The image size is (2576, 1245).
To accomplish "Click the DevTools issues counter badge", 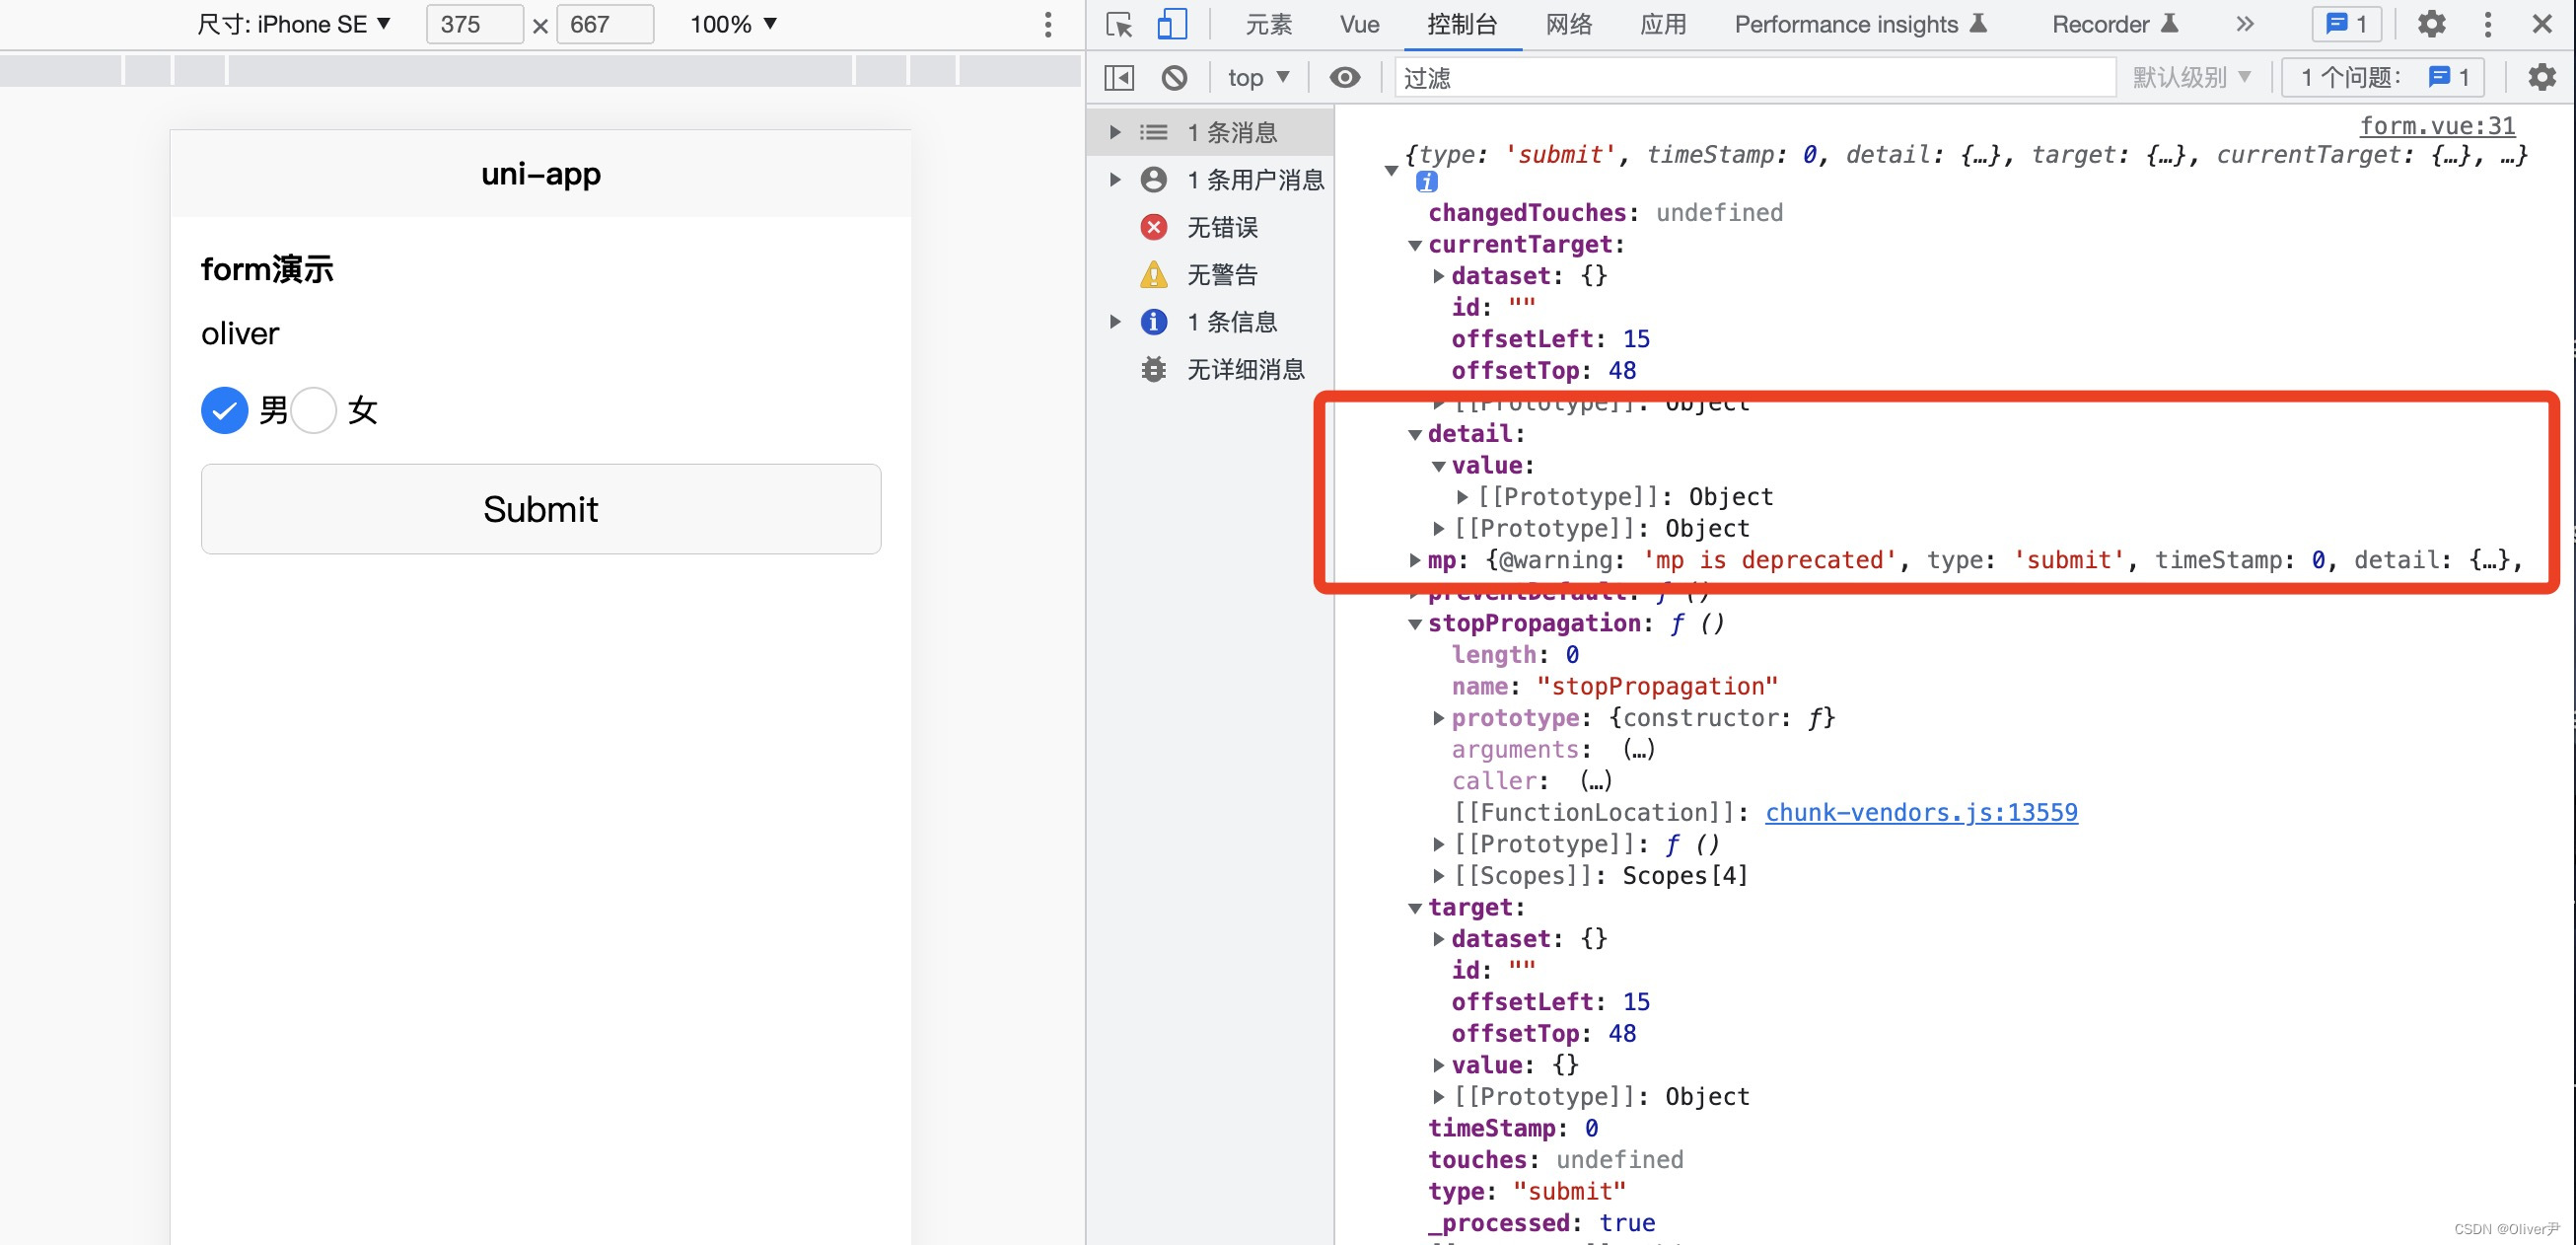I will click(x=2346, y=24).
